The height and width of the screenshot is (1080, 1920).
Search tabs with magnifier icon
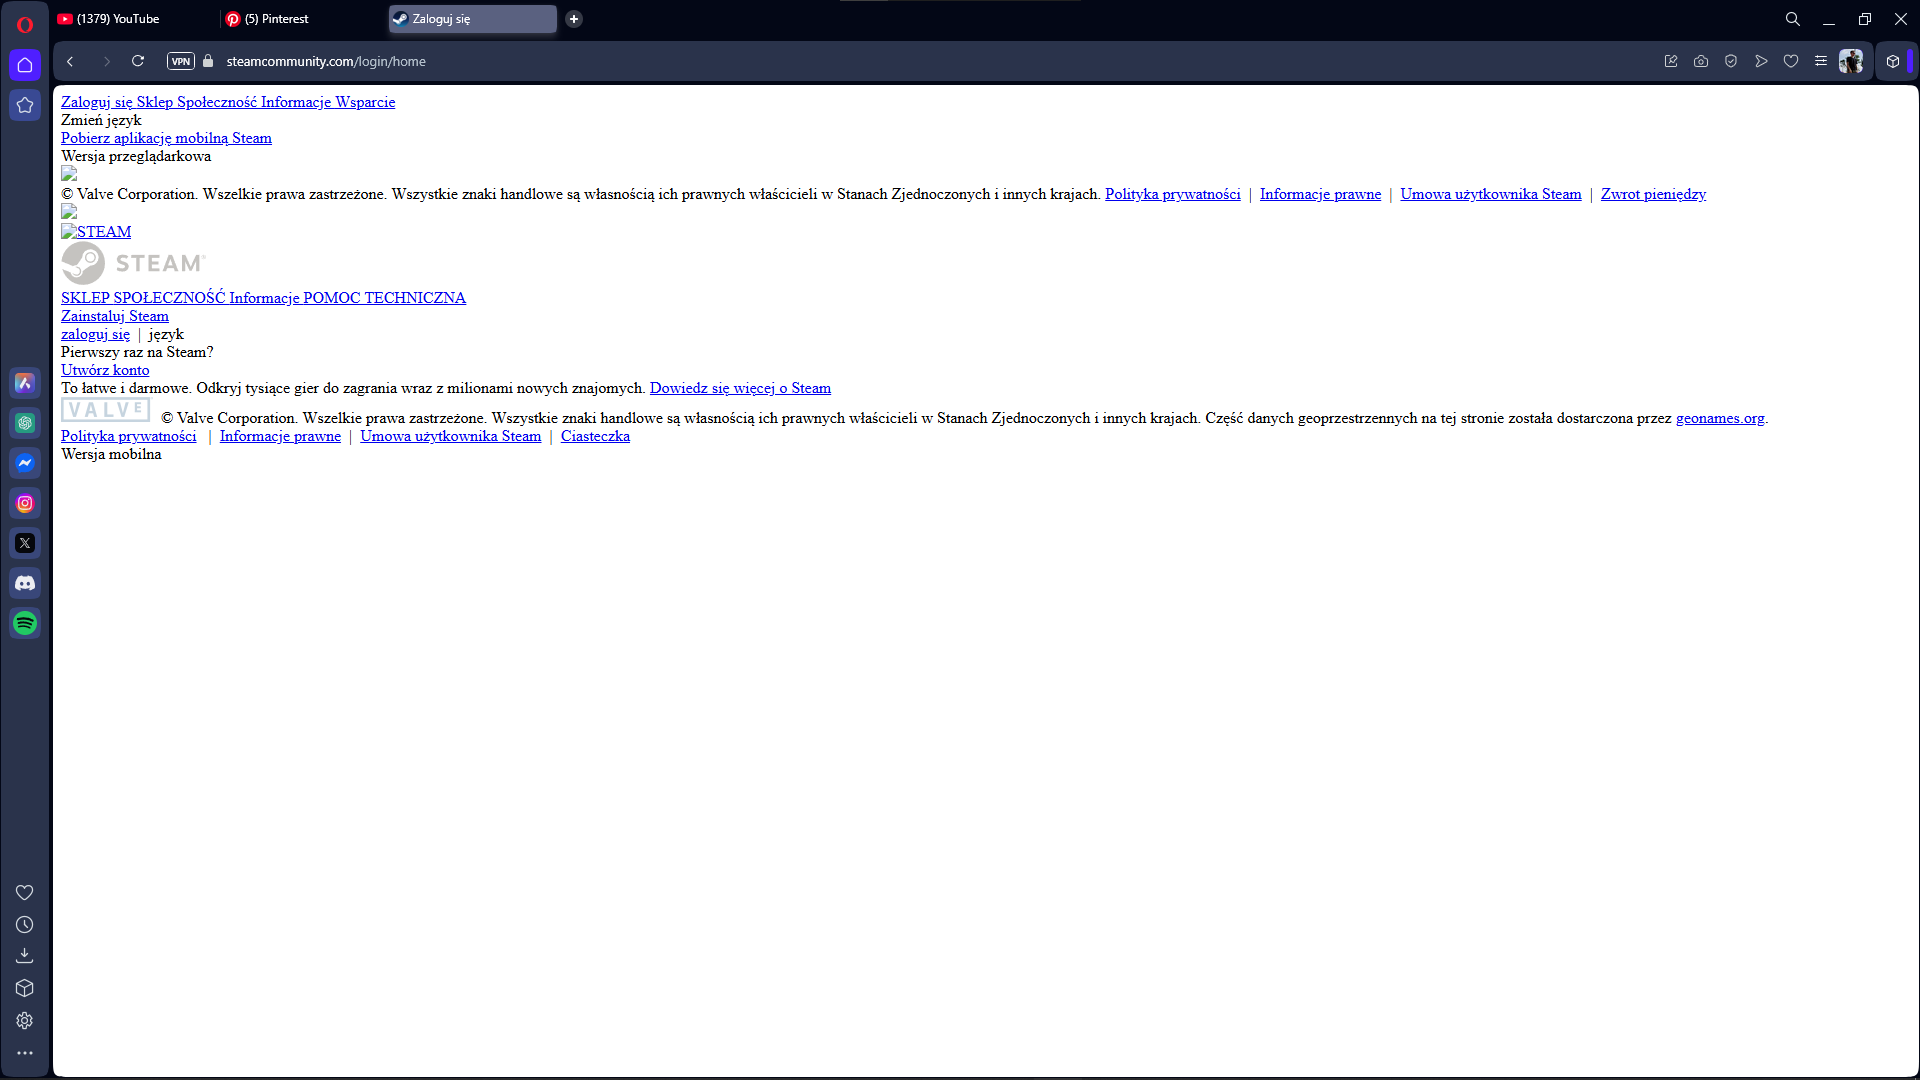tap(1793, 19)
